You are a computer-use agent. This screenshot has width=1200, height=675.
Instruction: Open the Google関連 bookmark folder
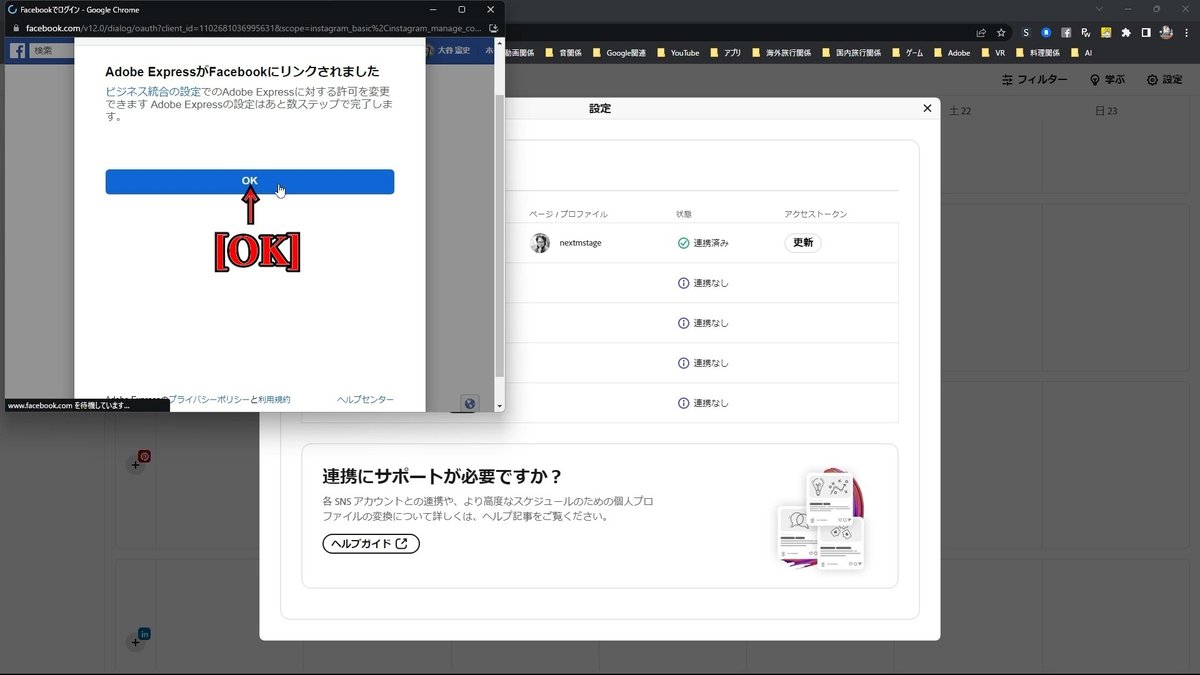point(618,52)
